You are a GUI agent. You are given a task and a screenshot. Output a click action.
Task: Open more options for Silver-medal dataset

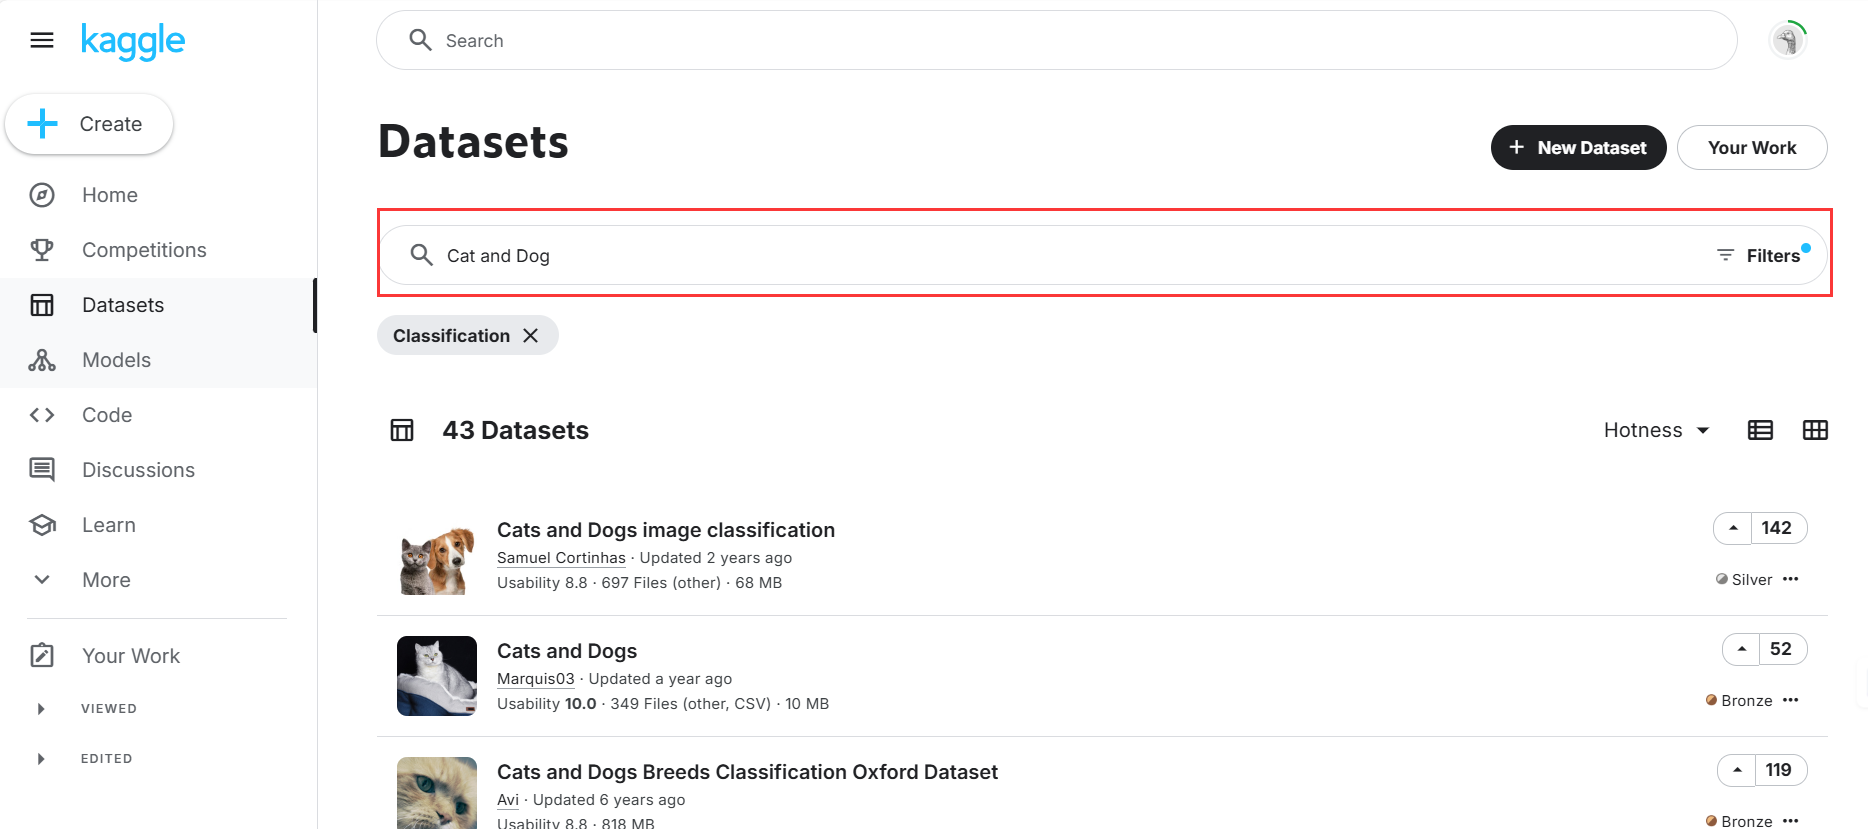(1791, 579)
